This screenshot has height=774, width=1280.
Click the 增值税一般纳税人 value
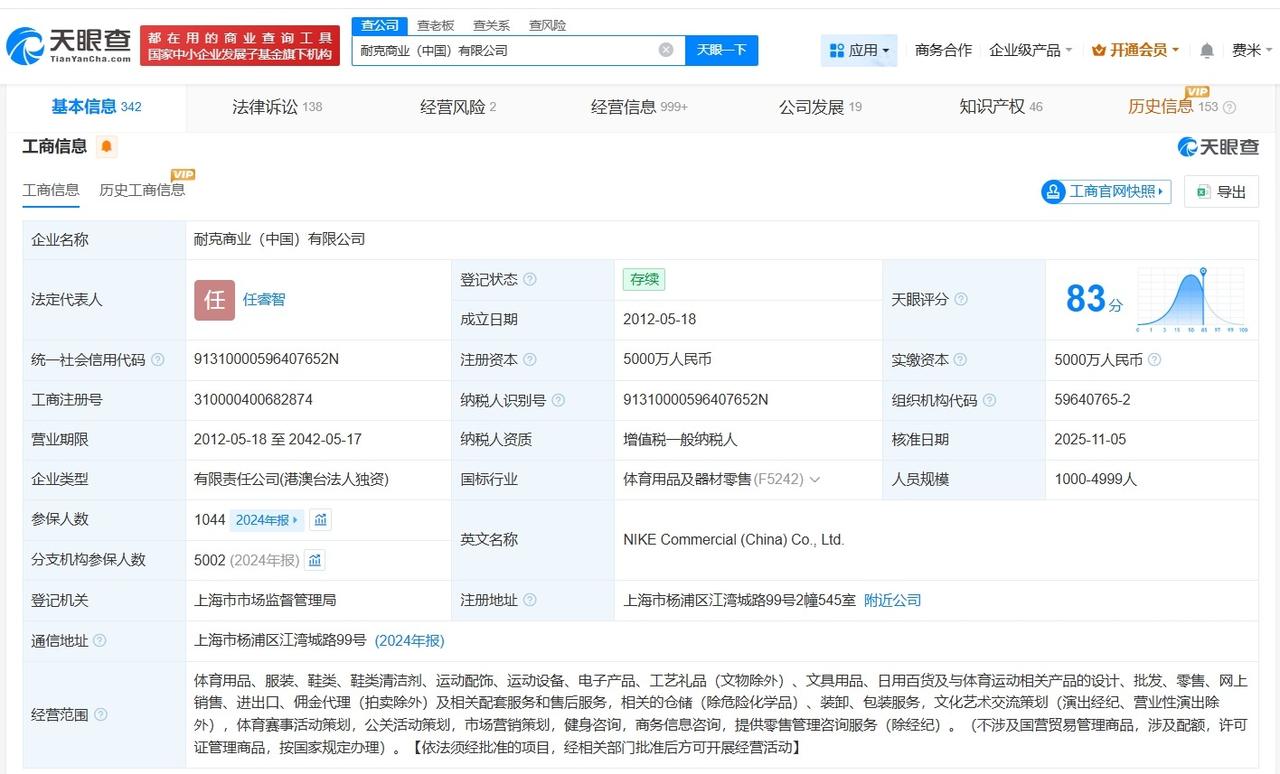tap(678, 440)
